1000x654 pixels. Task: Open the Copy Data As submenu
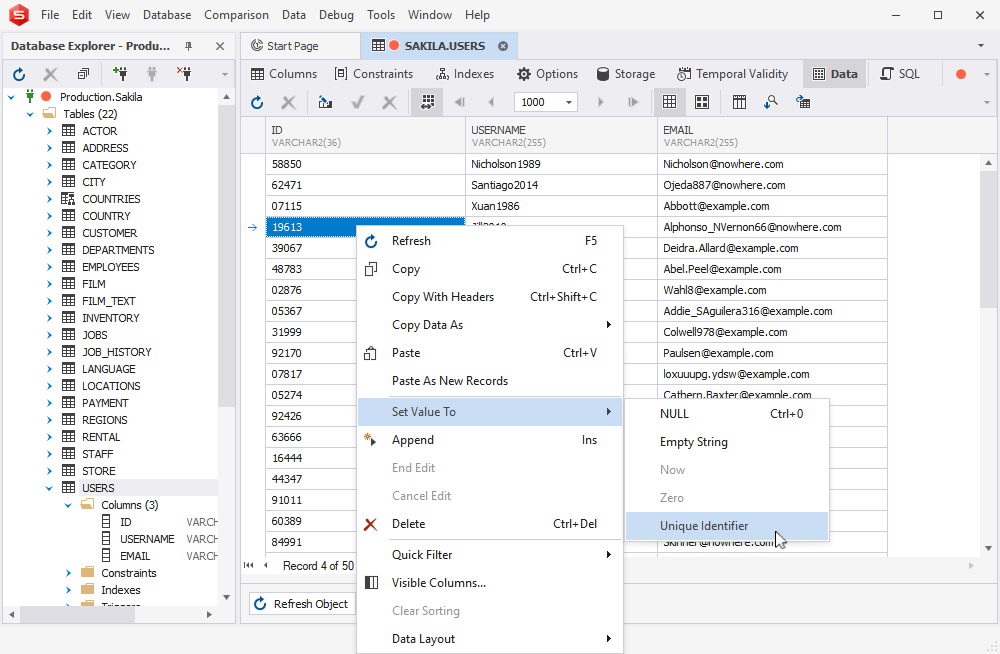click(x=489, y=325)
